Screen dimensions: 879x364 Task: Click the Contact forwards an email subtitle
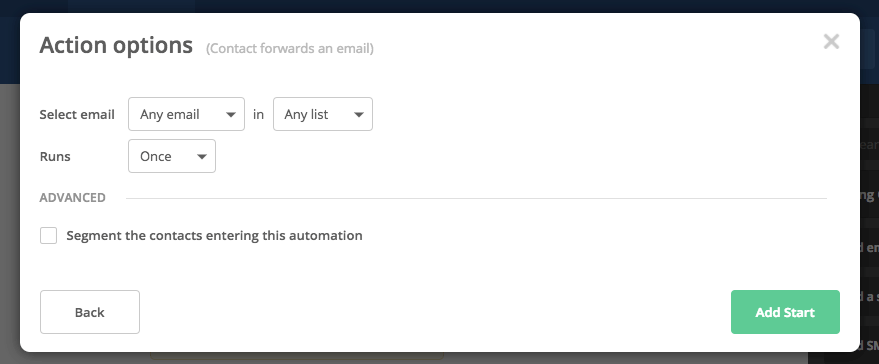(290, 49)
